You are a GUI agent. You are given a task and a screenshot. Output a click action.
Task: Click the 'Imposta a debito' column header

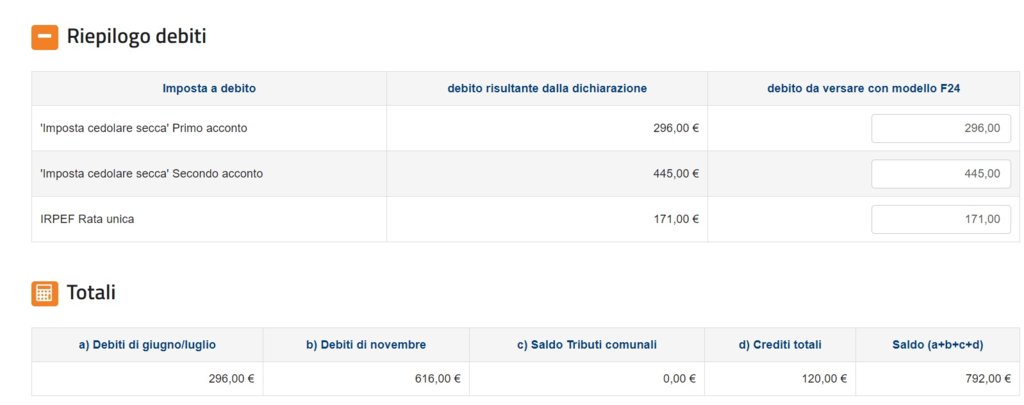click(209, 89)
